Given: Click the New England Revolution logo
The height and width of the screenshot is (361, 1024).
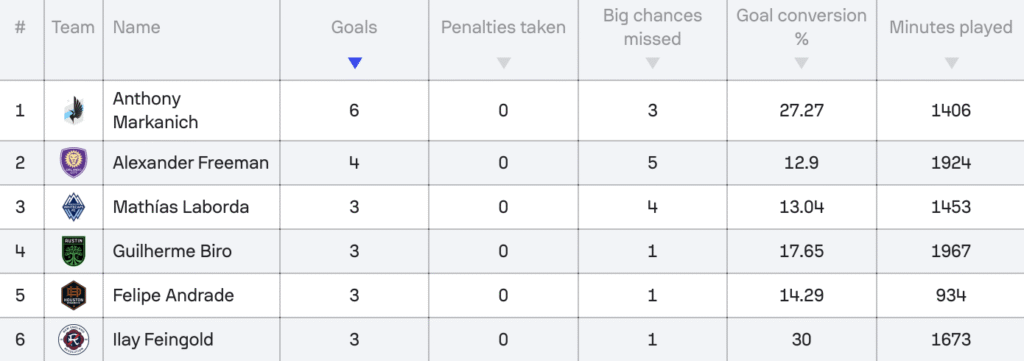Looking at the screenshot, I should coord(73,340).
